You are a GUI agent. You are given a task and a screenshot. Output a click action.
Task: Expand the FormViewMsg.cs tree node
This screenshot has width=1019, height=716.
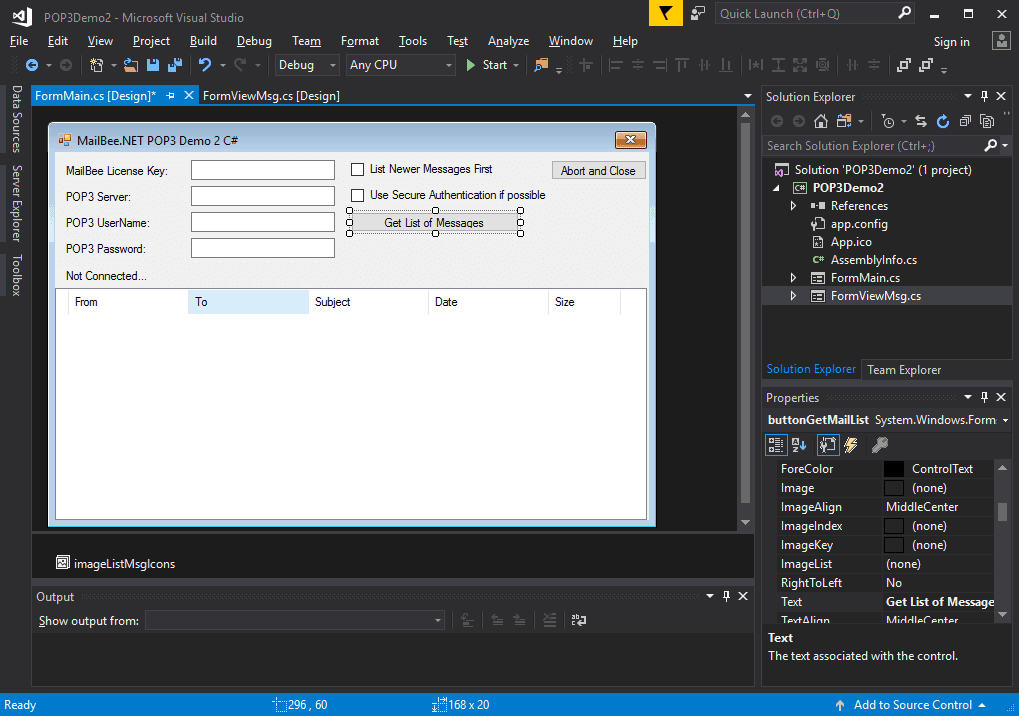(x=793, y=296)
